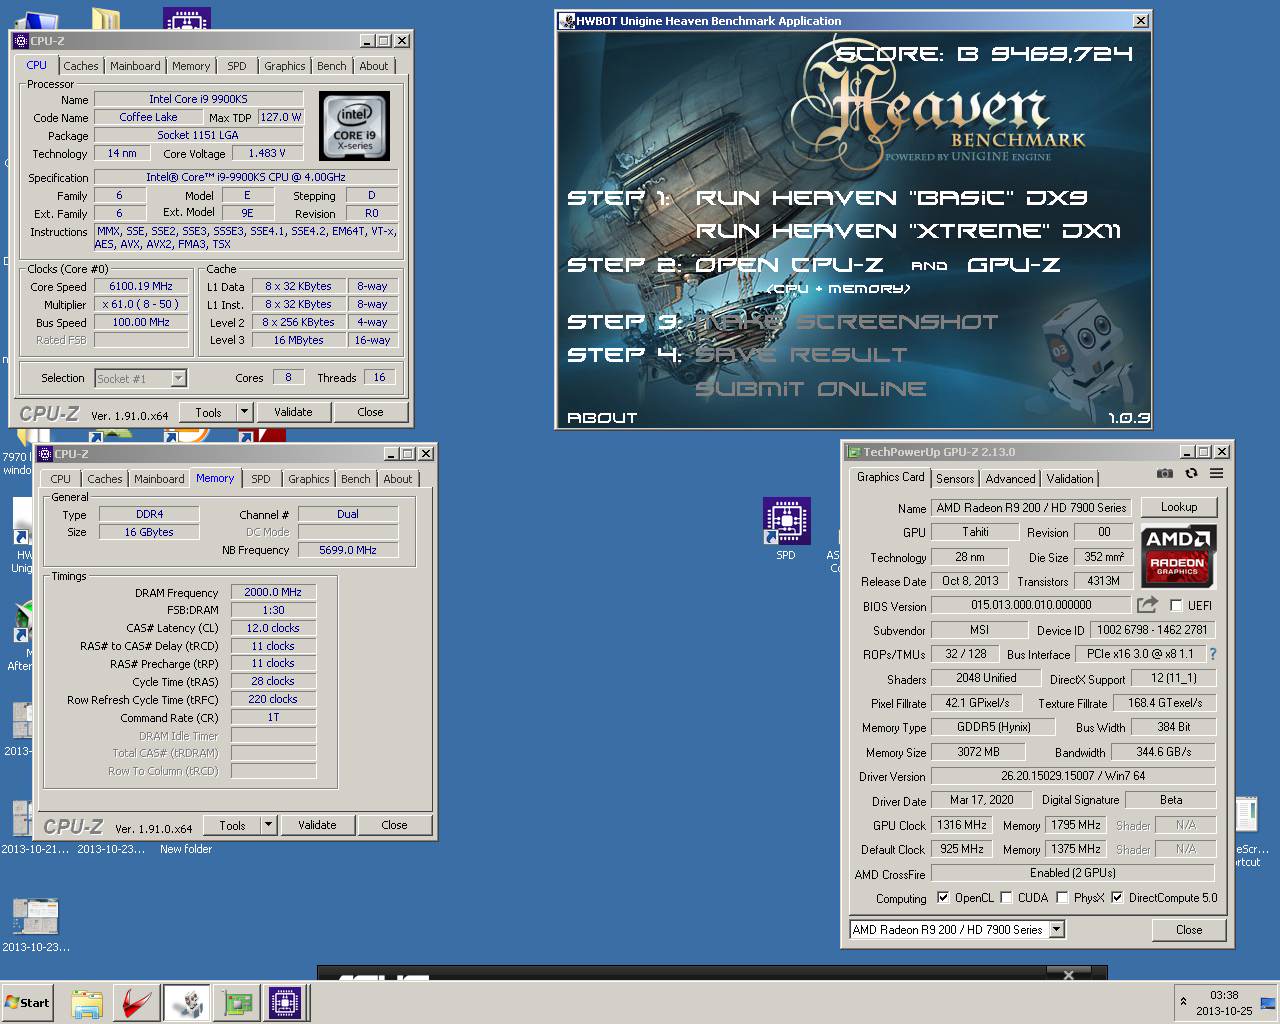Screen dimensions: 1280x1024
Task: Click the Bus Interface question mark
Action: point(1213,654)
